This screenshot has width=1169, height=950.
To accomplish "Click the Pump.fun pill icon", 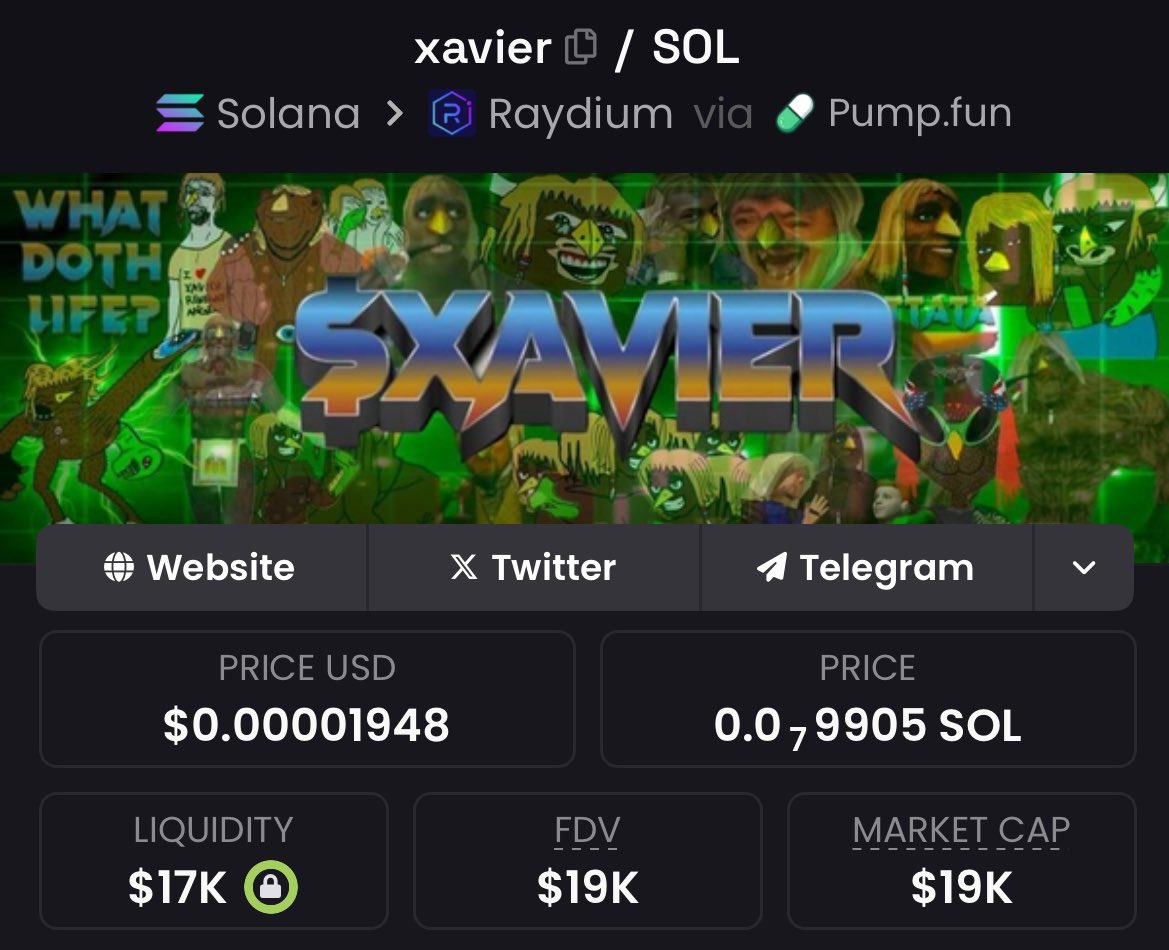I will (x=794, y=113).
